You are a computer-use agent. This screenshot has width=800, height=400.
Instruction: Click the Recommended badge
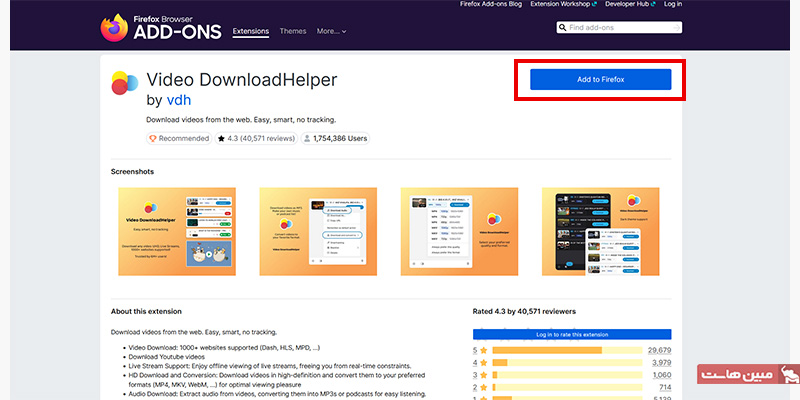pos(179,138)
